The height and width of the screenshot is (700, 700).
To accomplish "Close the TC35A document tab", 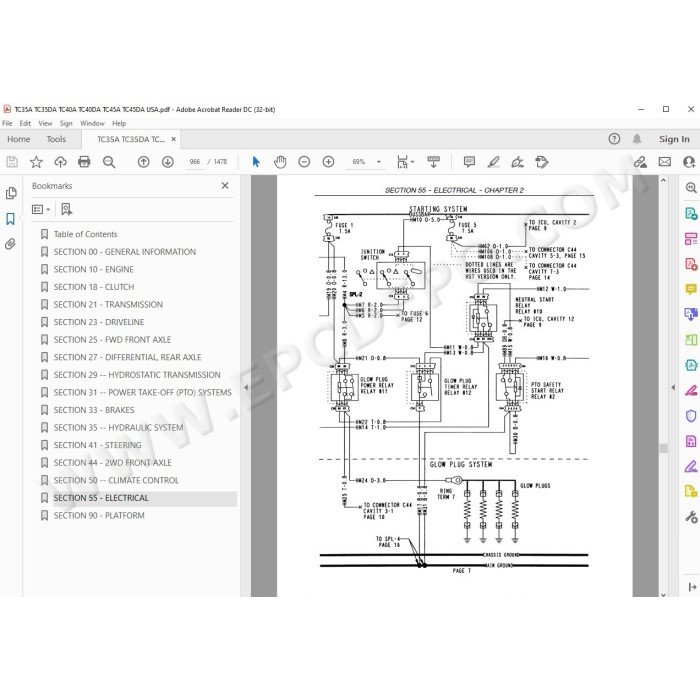I will pos(174,139).
